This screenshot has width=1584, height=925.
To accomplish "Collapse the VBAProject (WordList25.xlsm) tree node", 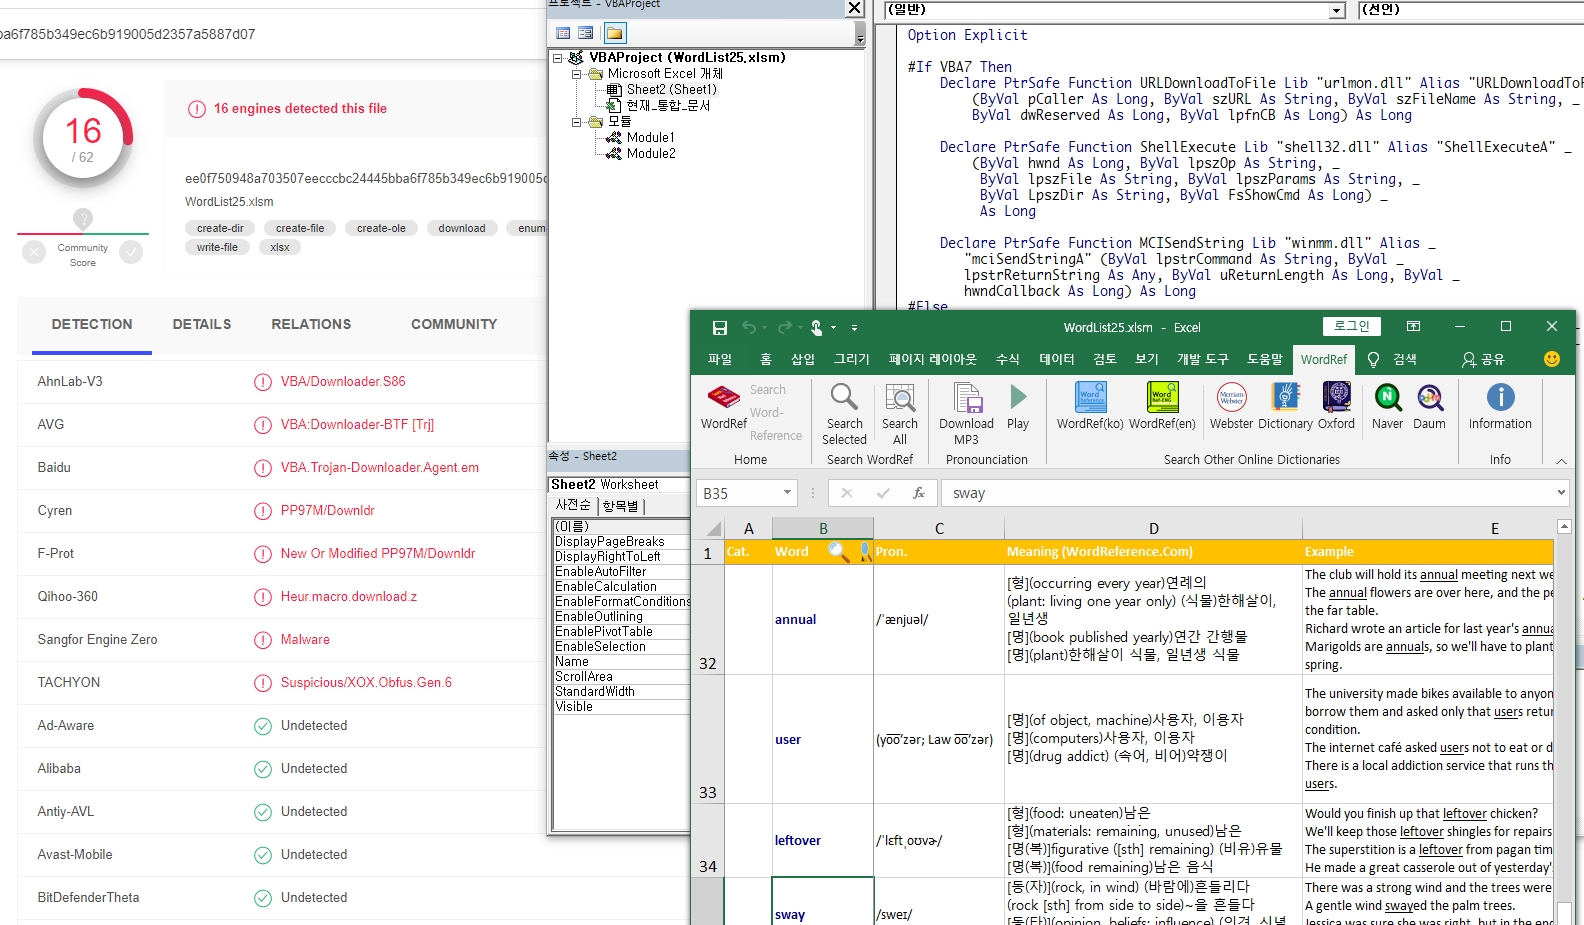I will tap(558, 58).
